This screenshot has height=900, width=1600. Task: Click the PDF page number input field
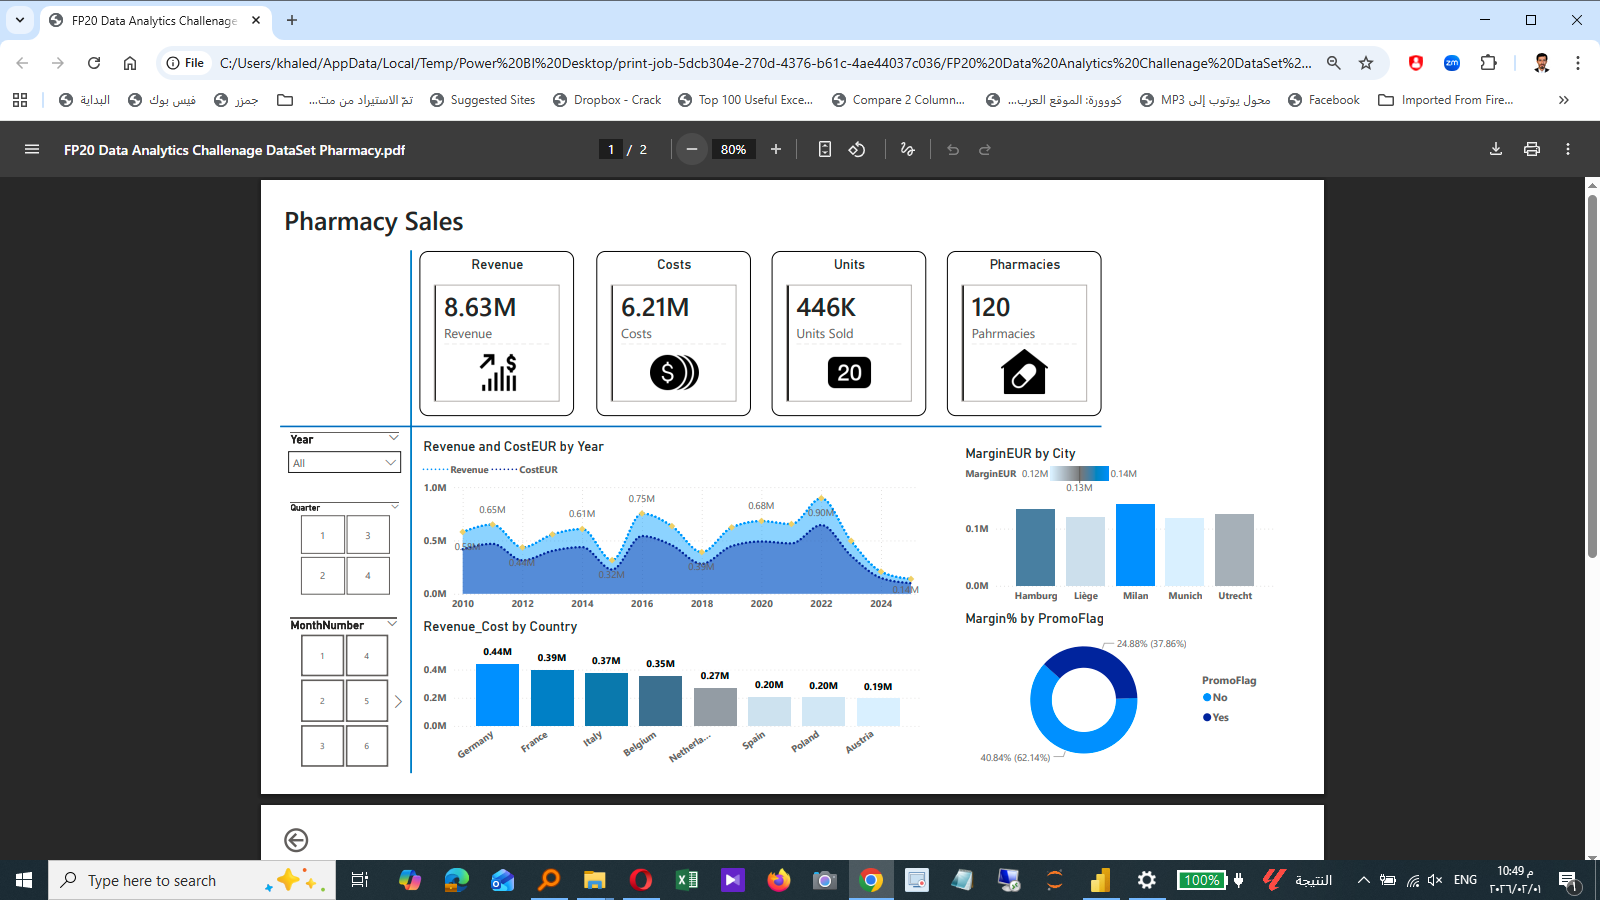pos(611,149)
